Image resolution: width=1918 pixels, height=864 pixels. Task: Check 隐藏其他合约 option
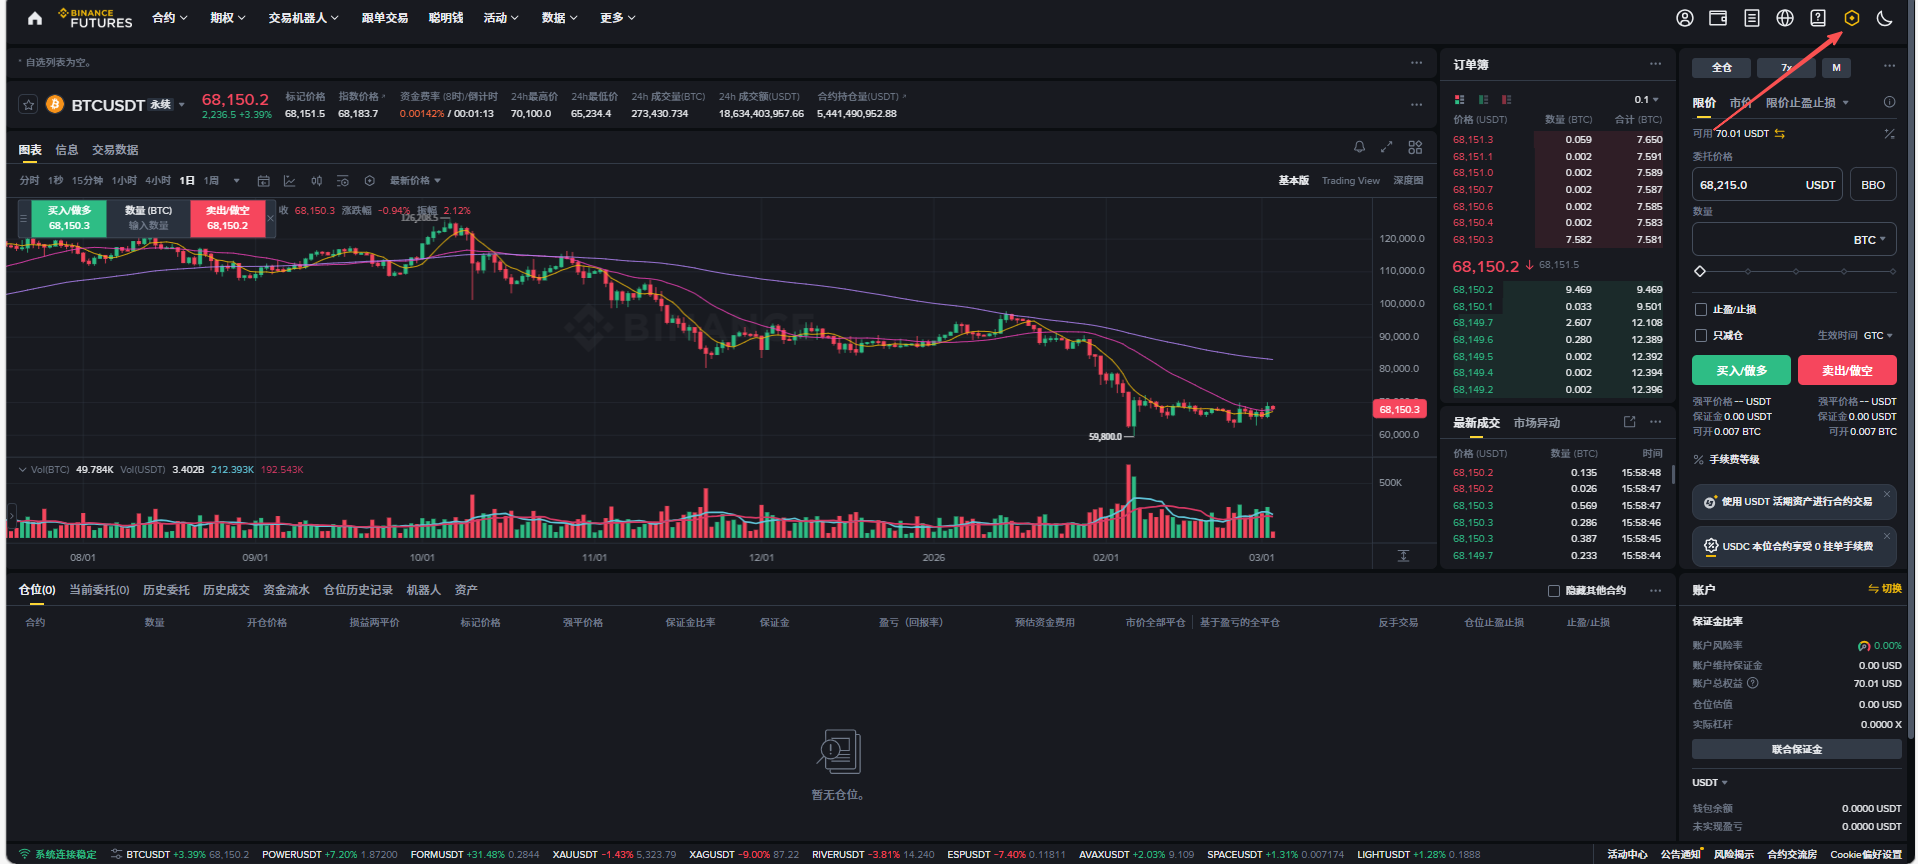point(1554,590)
